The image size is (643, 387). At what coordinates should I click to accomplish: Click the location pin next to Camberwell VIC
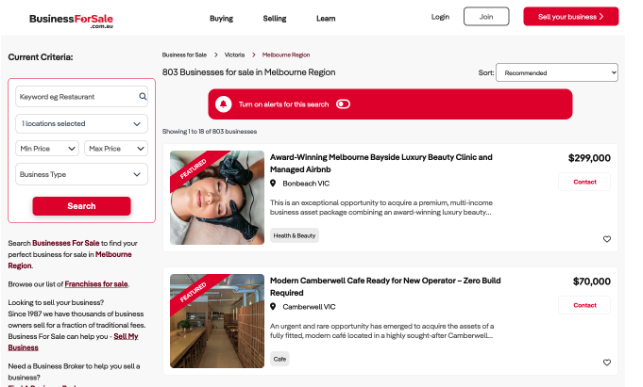tap(273, 307)
